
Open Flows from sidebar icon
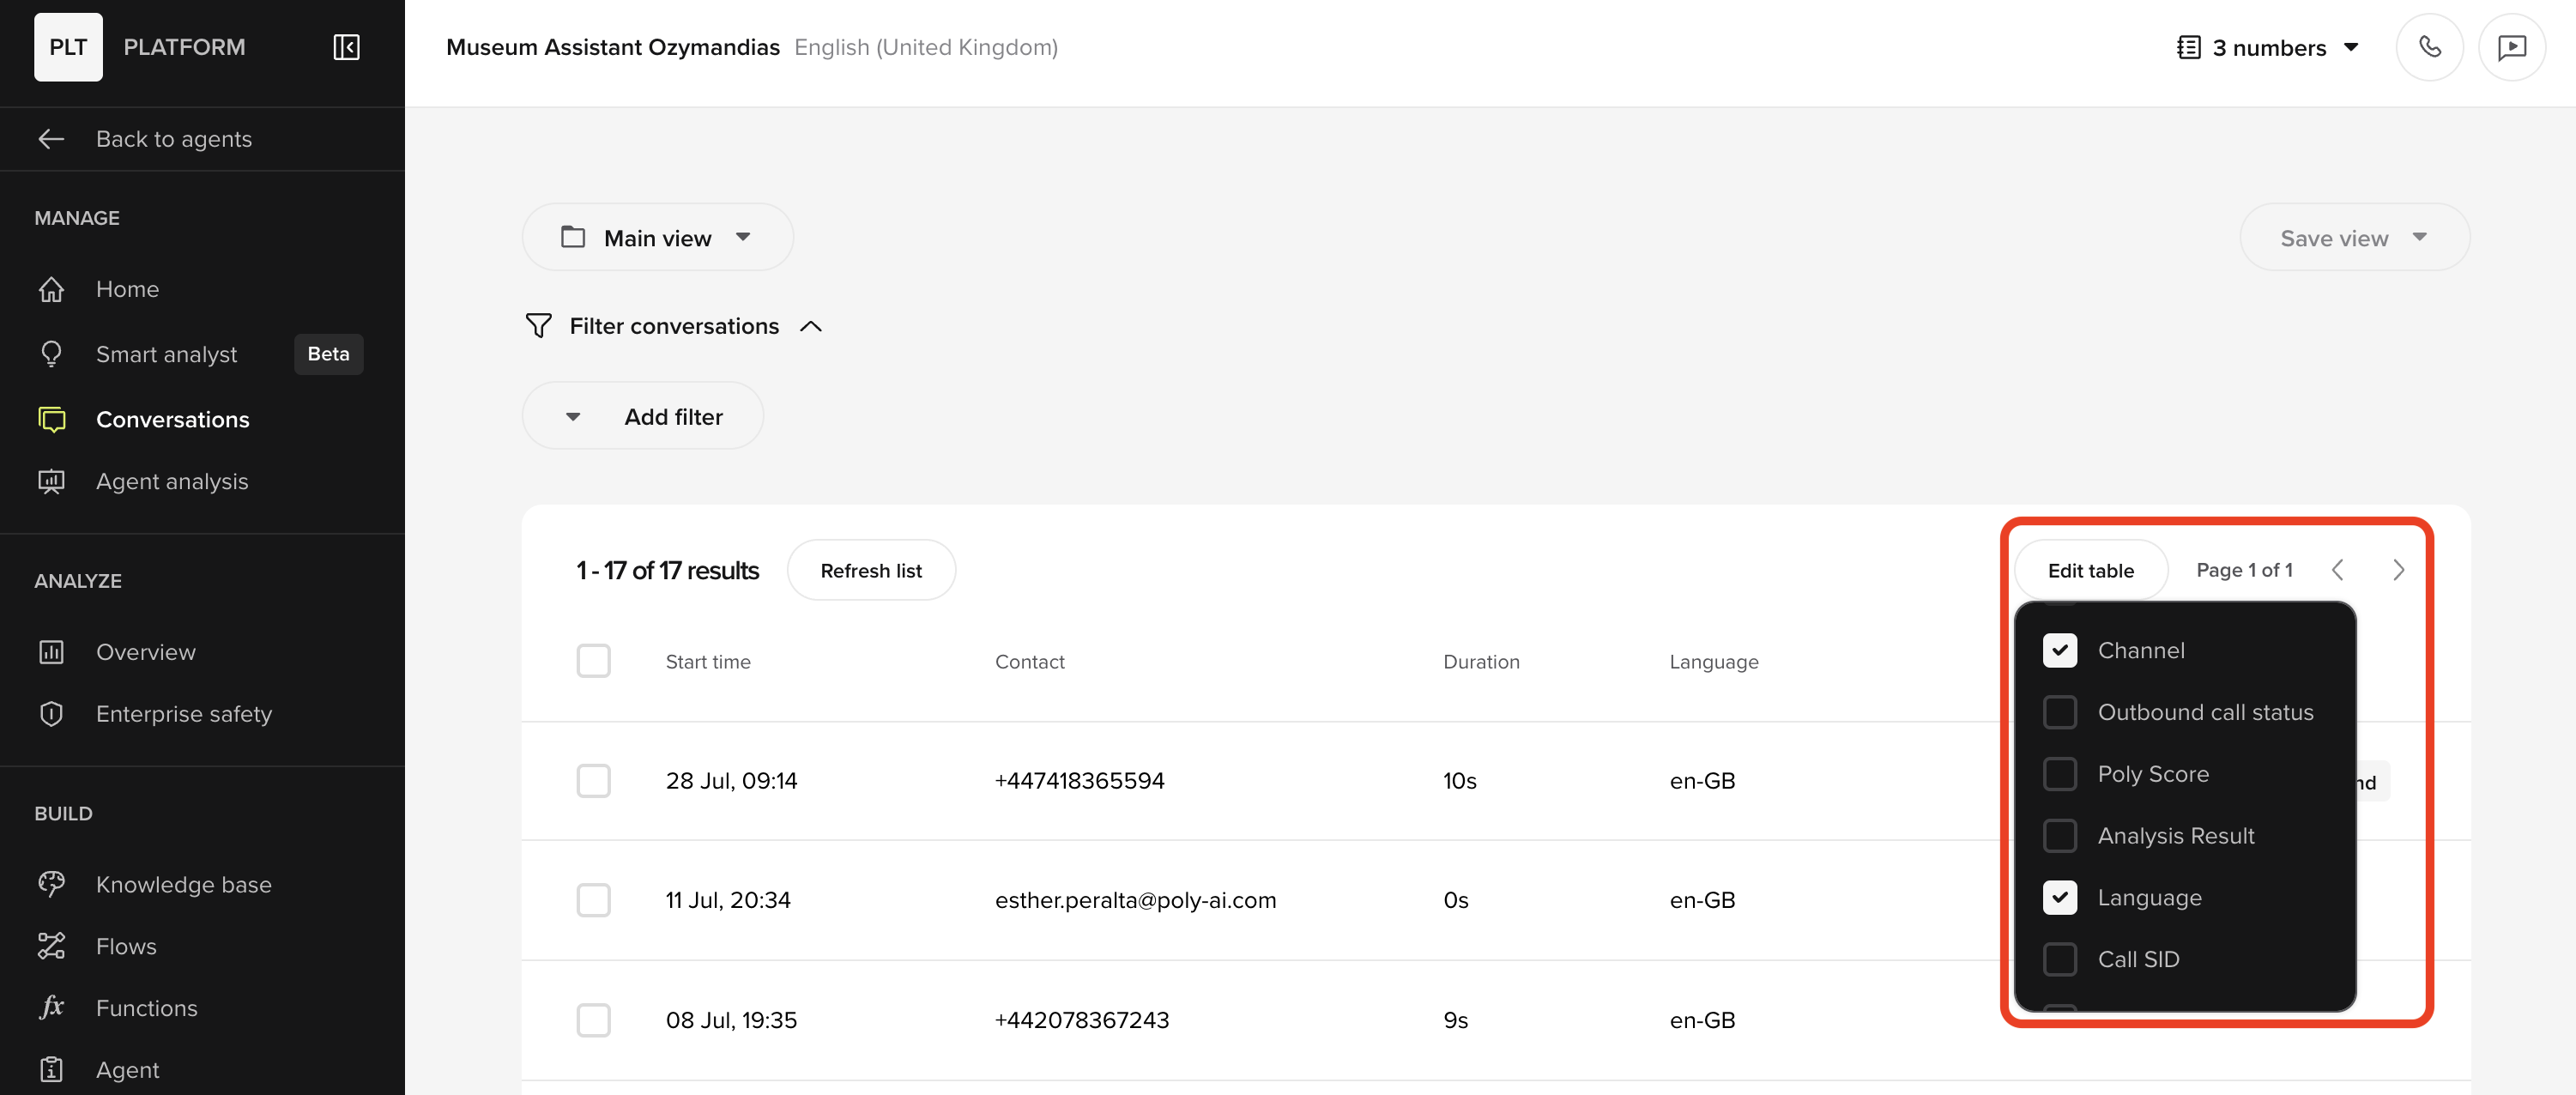(51, 946)
